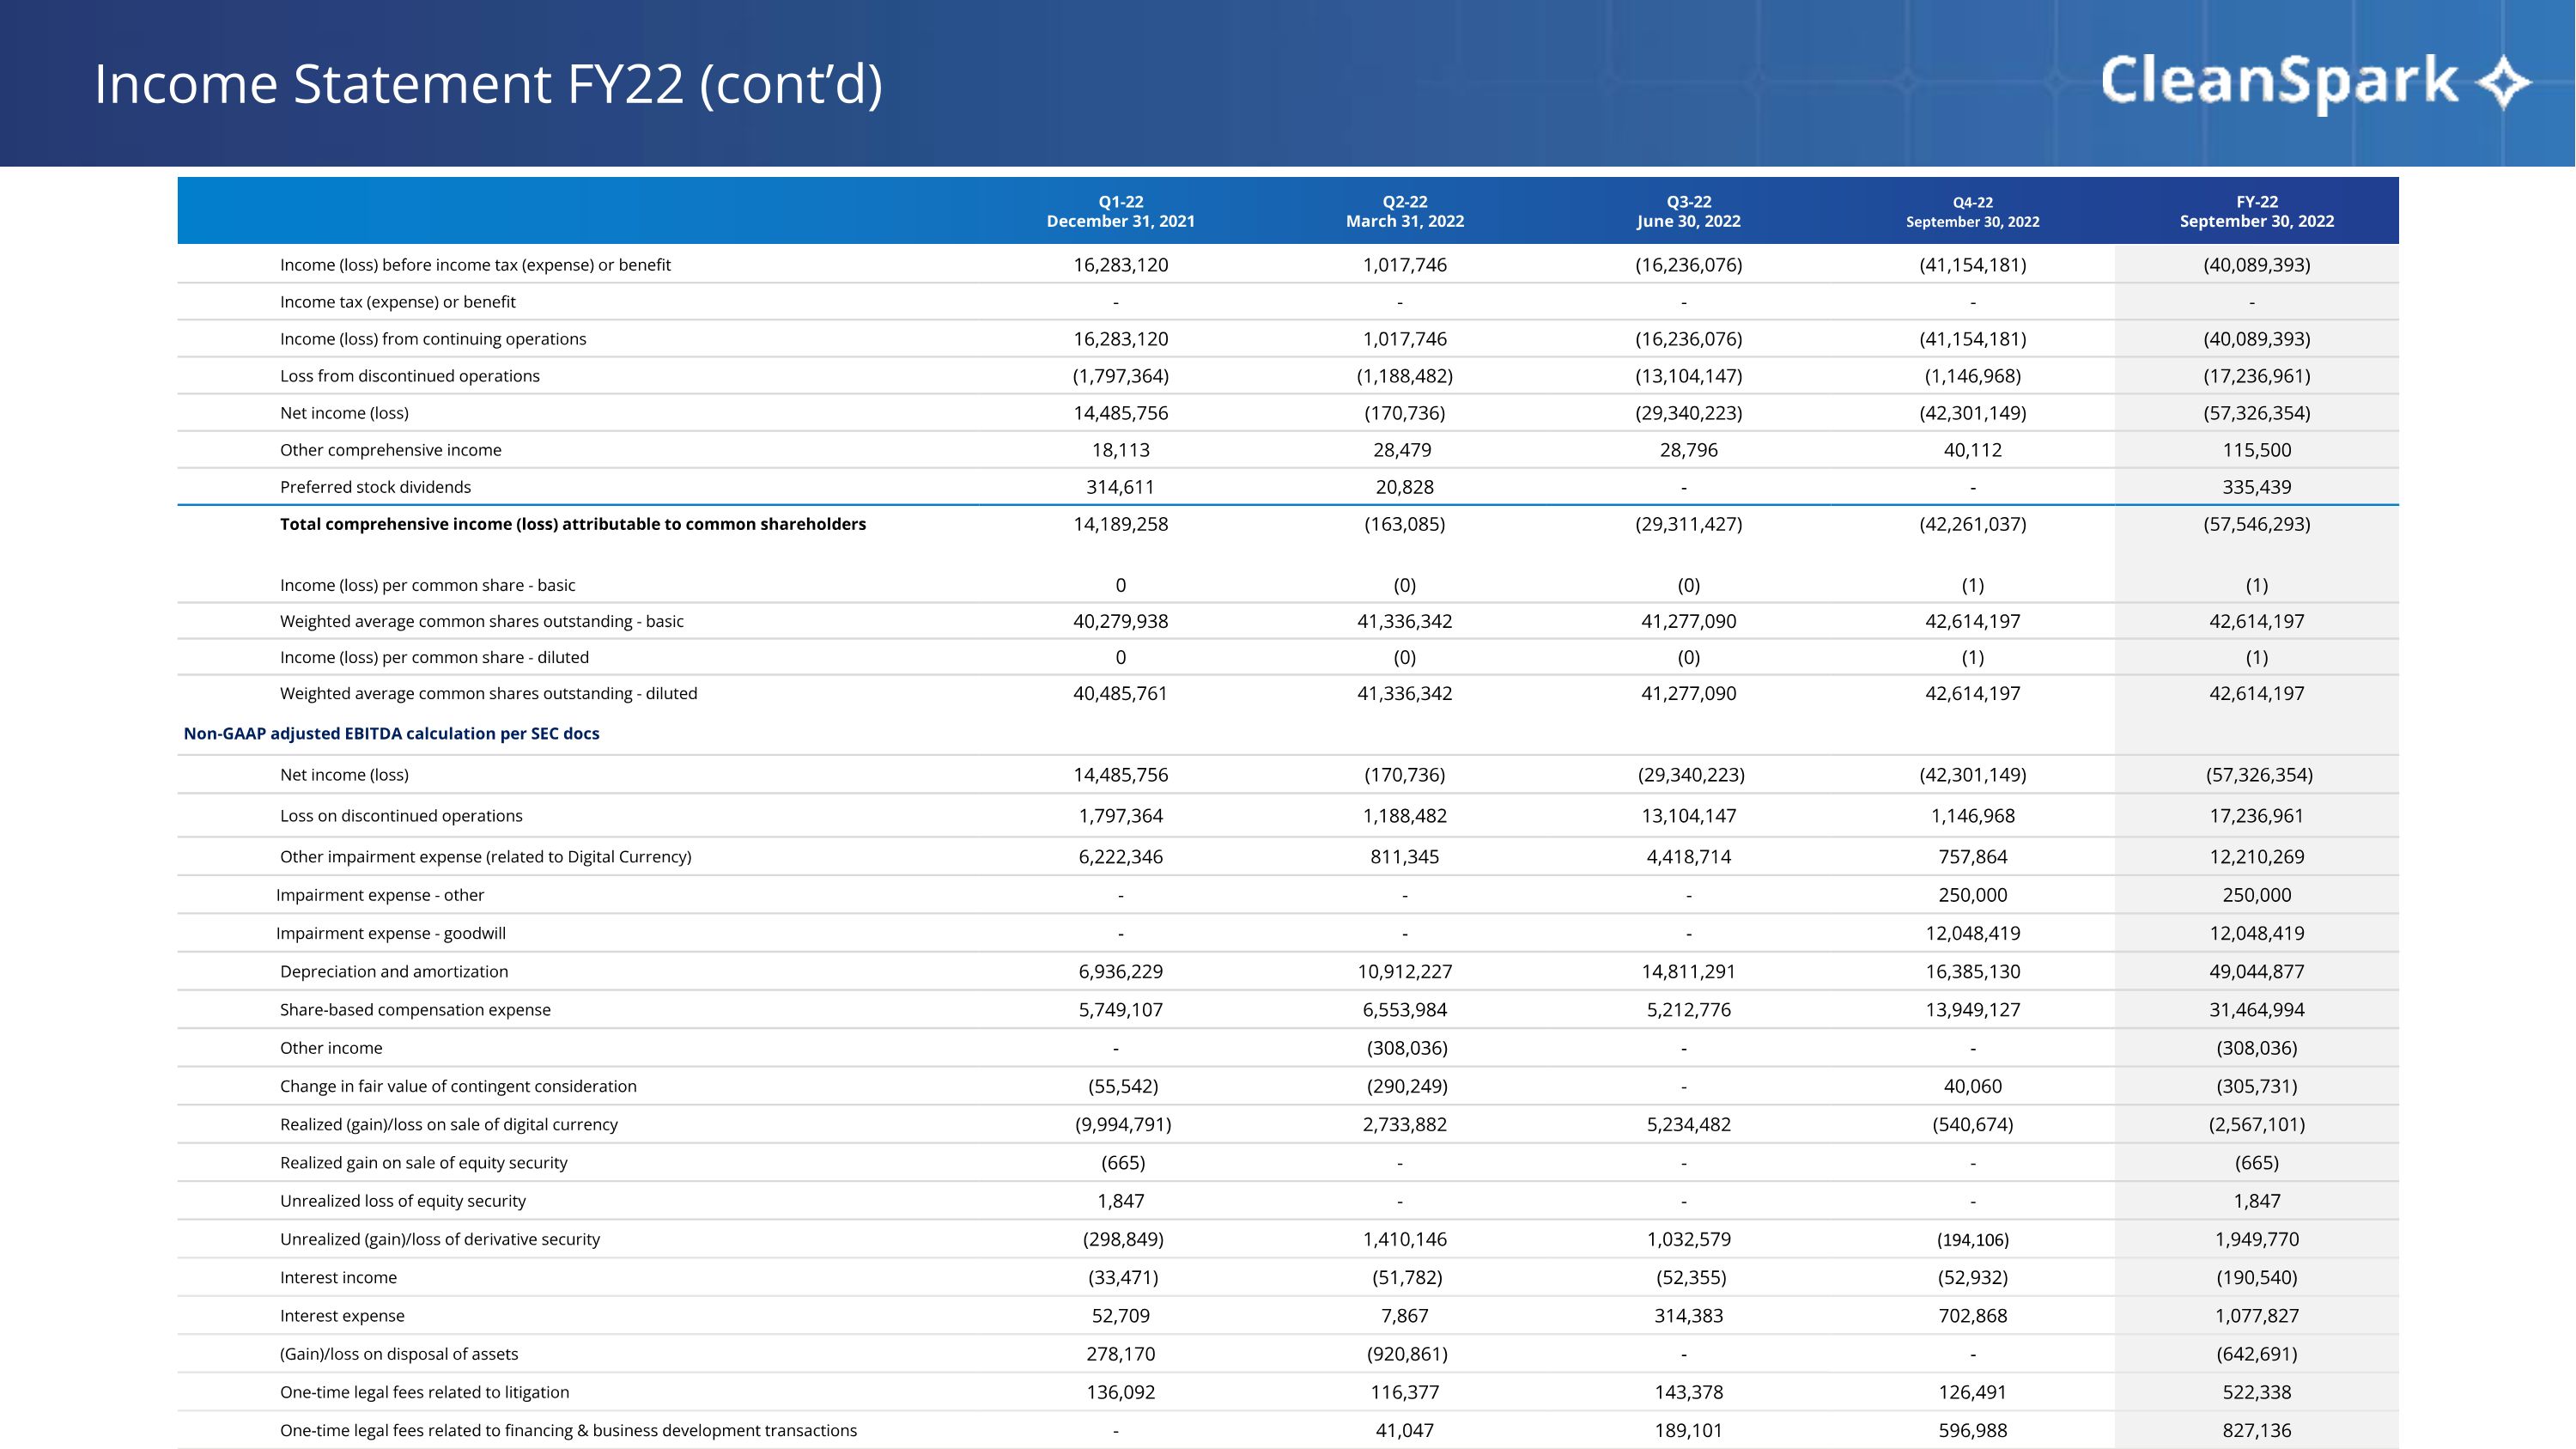Screen dimensions: 2576x1449
Task: Click Loss from discontinued operations label
Action: pyautogui.click(x=409, y=376)
